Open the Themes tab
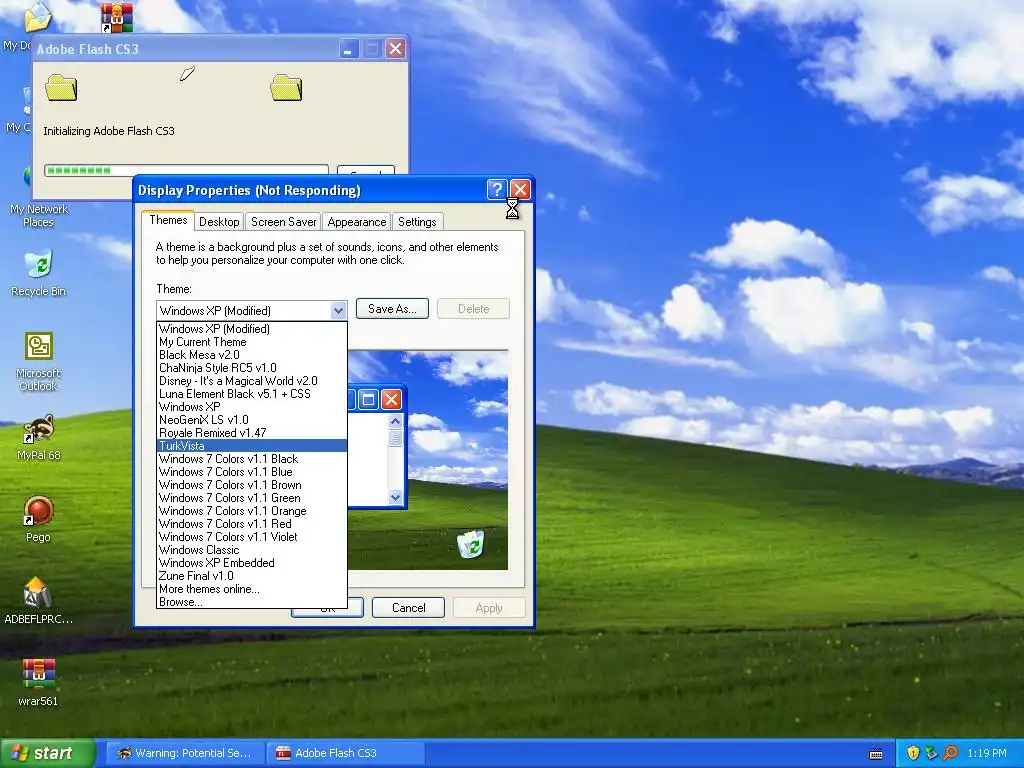Image resolution: width=1024 pixels, height=768 pixels. pos(168,220)
